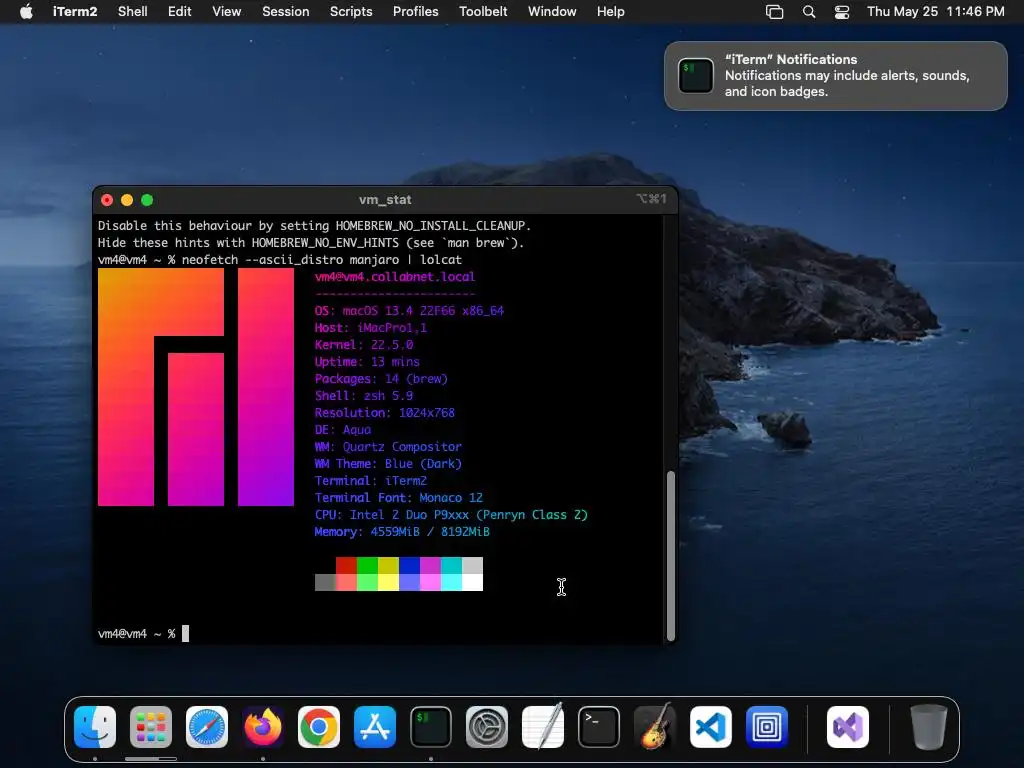Open GarageBand guitar icon in Dock
The image size is (1024, 768).
(x=655, y=726)
